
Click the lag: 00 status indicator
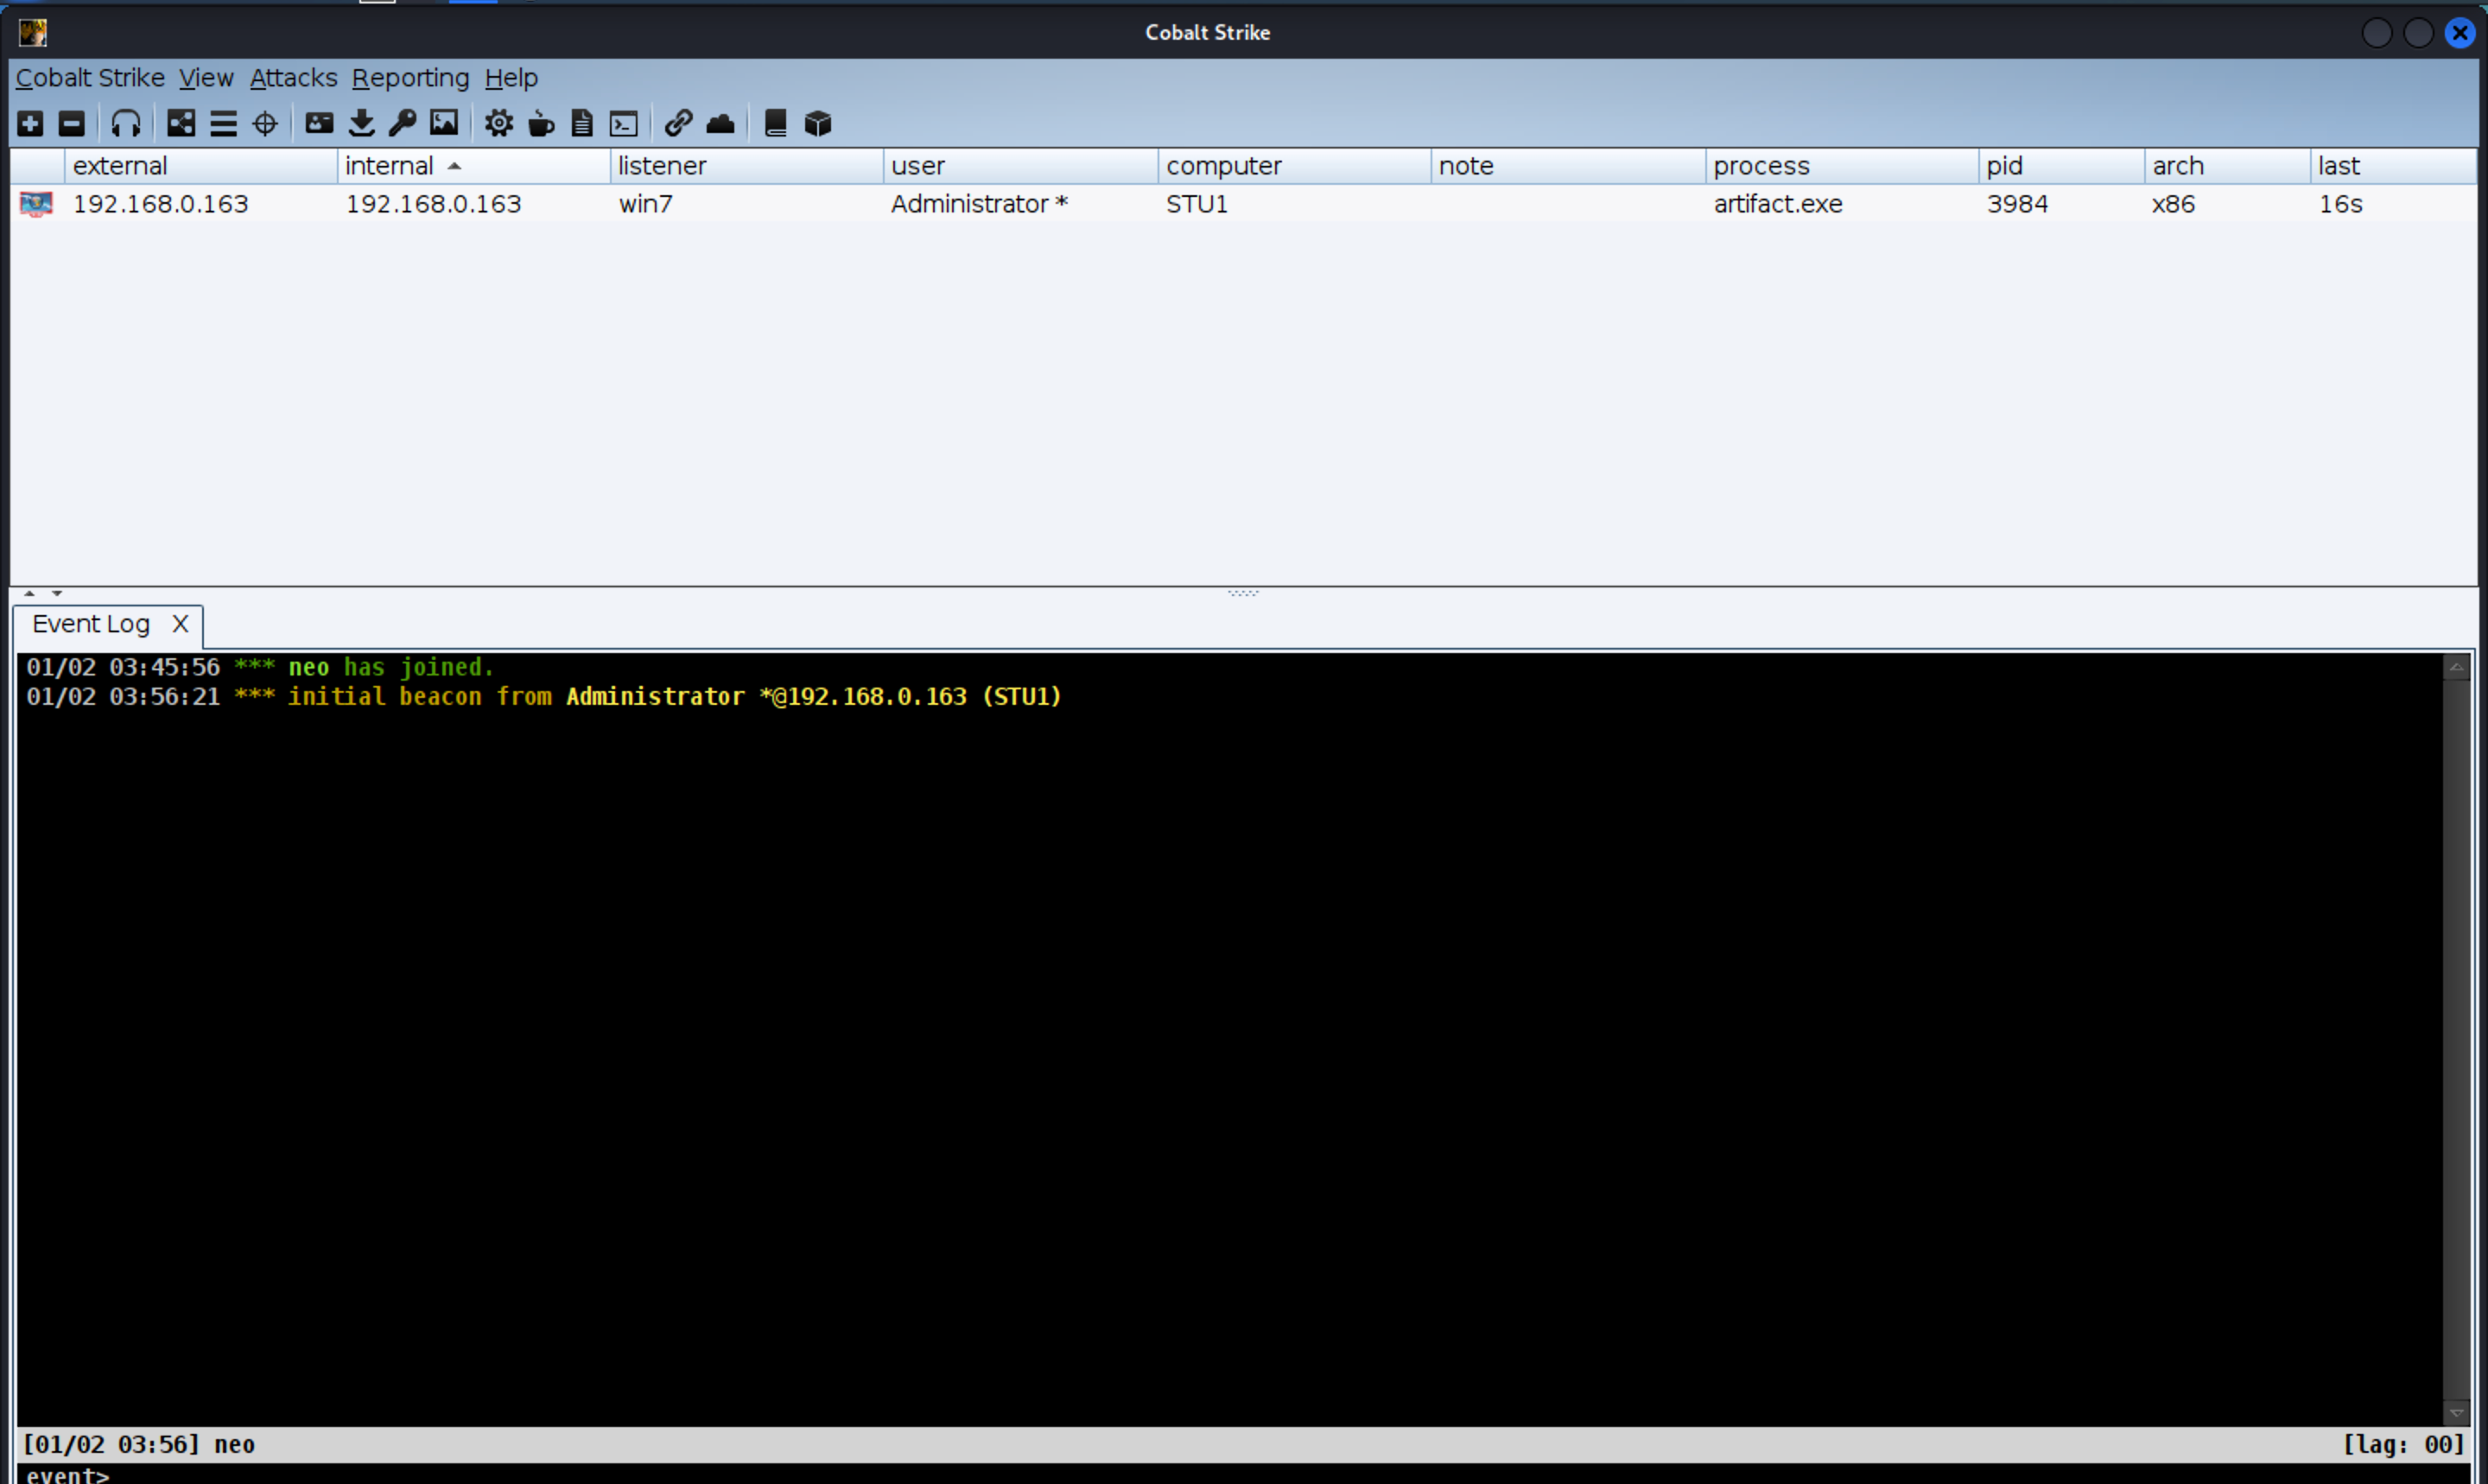2403,1445
